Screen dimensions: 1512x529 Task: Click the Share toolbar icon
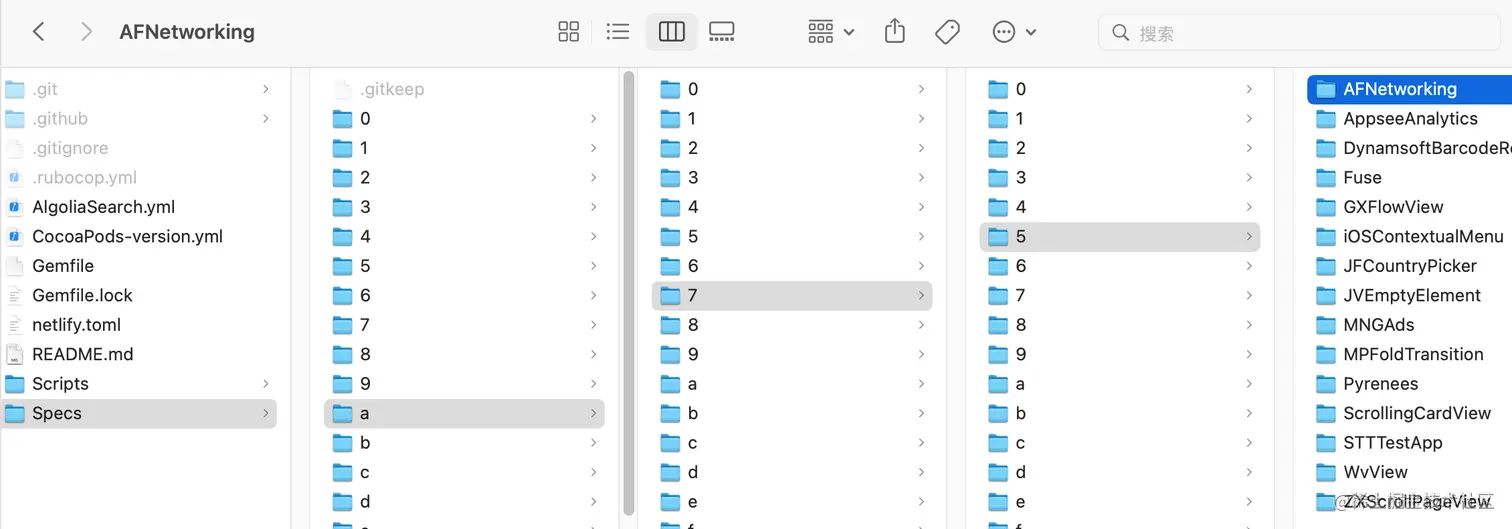click(895, 32)
